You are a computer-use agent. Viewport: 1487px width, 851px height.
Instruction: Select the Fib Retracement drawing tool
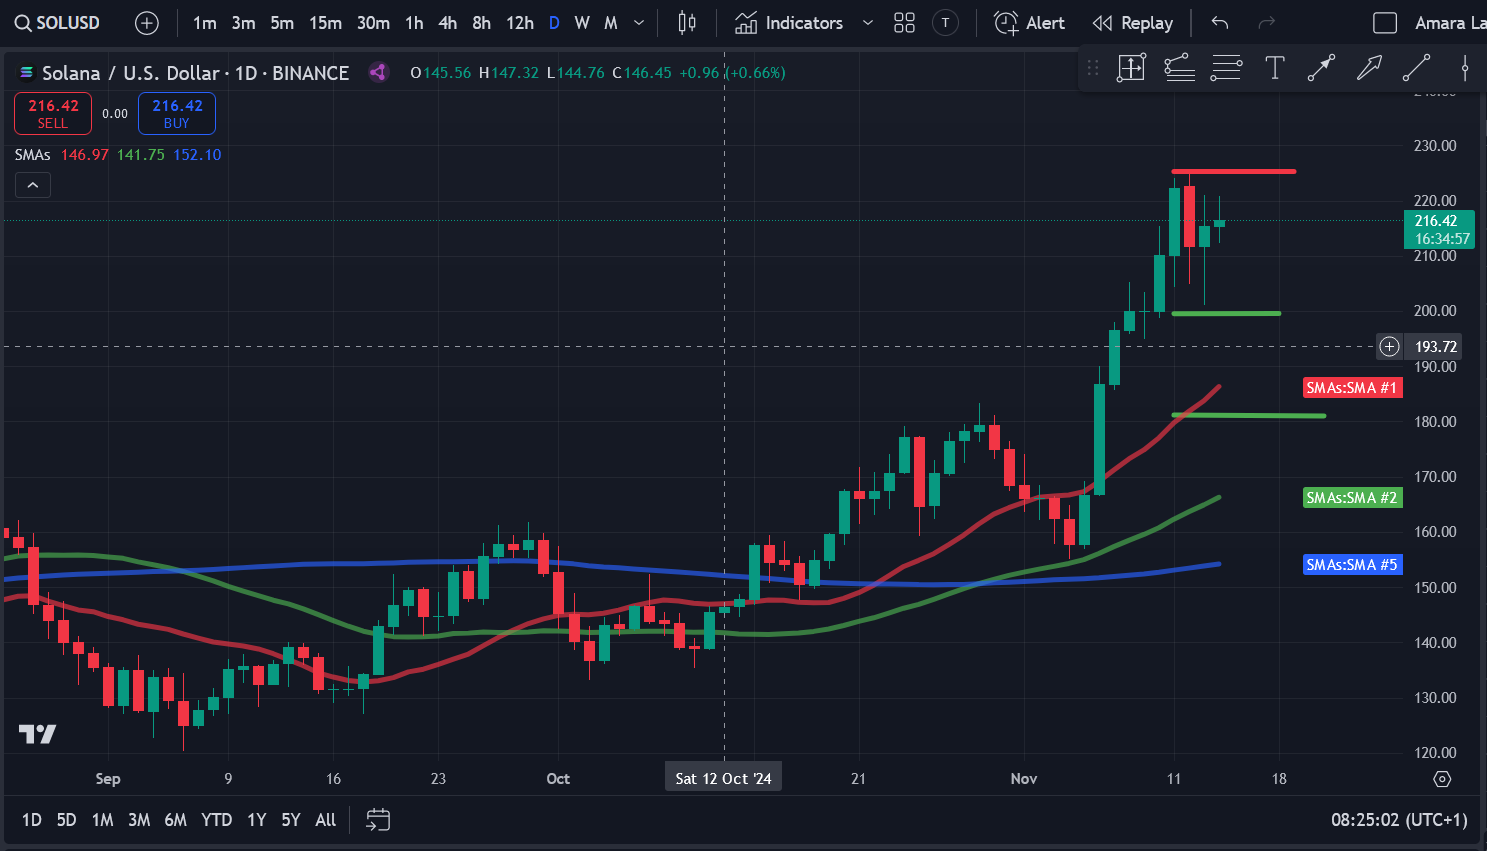(x=1180, y=68)
